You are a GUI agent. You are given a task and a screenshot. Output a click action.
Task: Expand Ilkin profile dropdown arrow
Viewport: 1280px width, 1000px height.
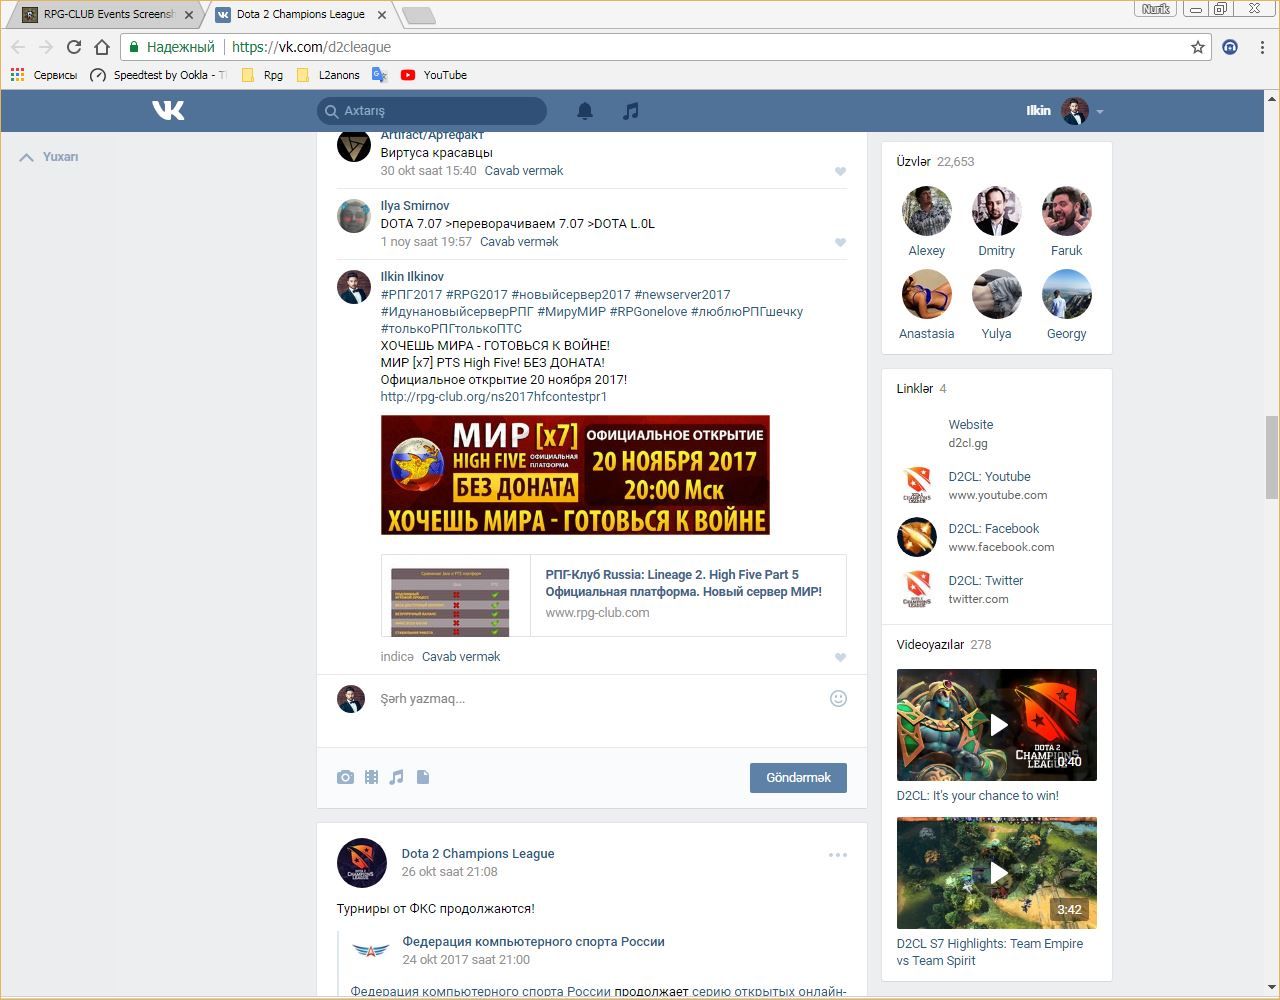pyautogui.click(x=1099, y=112)
